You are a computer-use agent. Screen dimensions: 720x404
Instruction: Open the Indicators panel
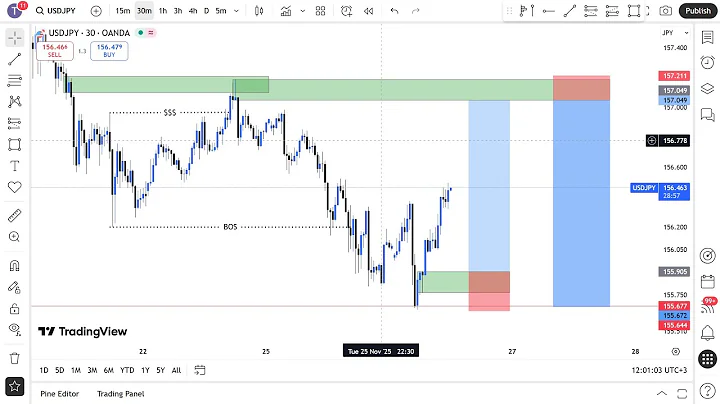(286, 11)
